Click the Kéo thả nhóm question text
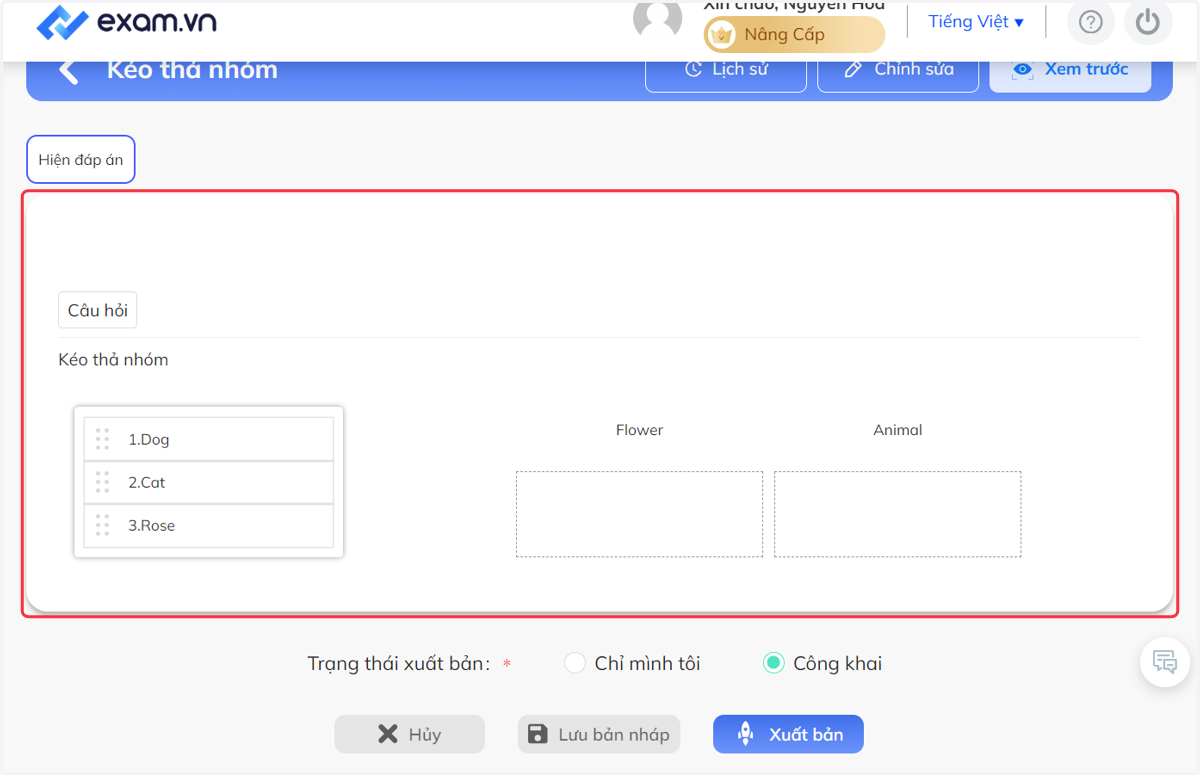 coord(114,360)
